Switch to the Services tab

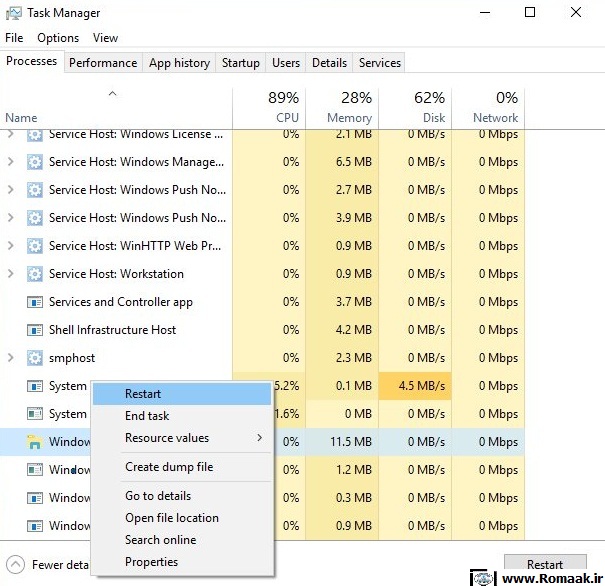pos(380,63)
